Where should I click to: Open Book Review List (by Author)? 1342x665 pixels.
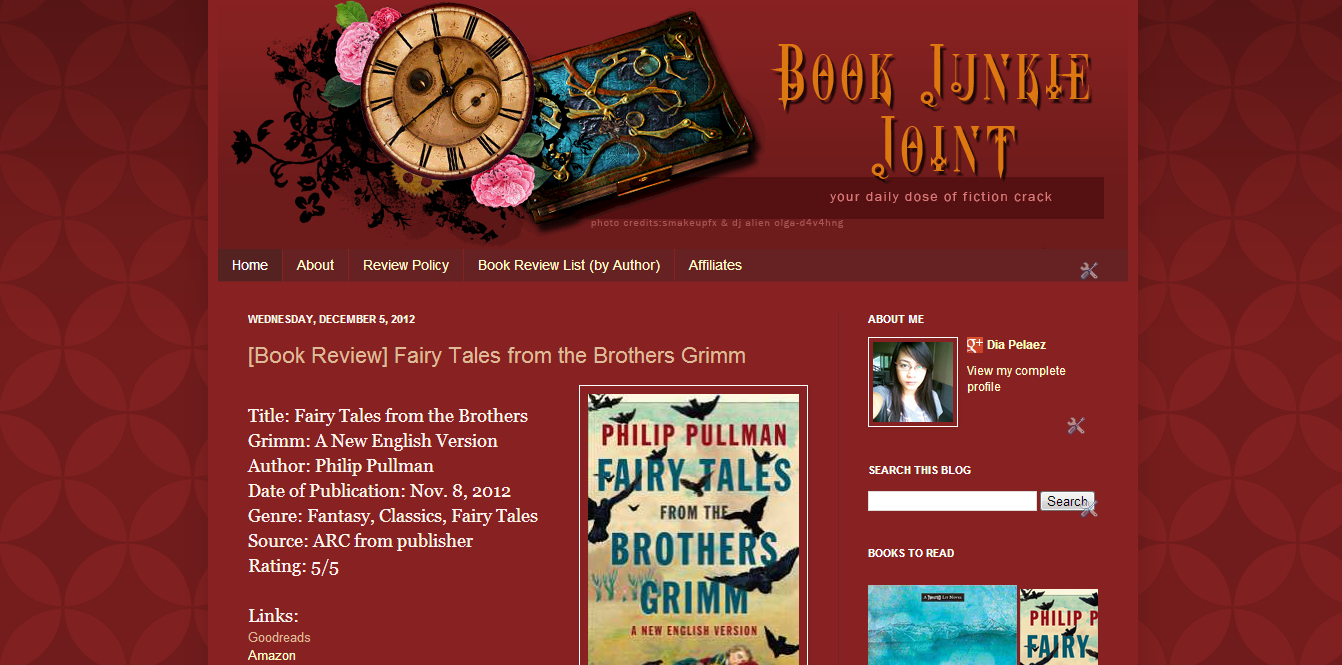[x=569, y=265]
